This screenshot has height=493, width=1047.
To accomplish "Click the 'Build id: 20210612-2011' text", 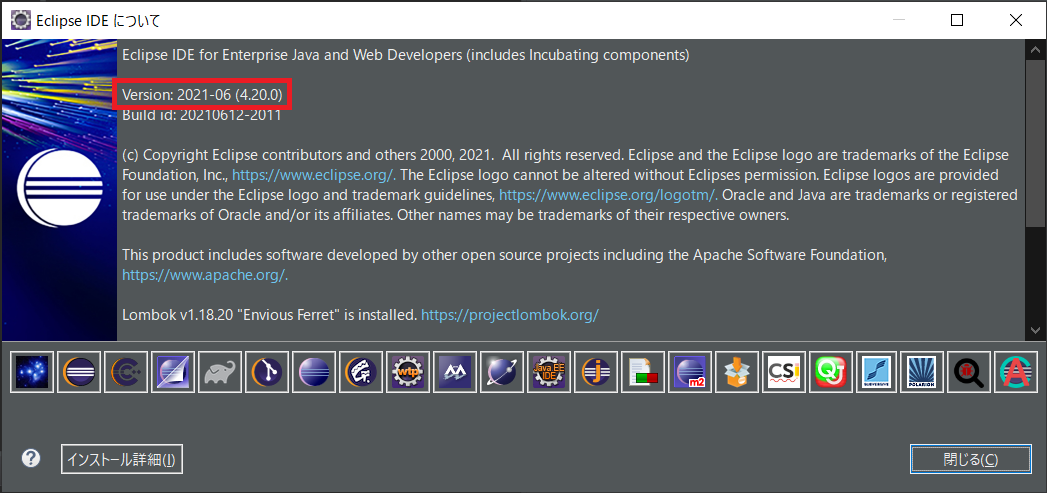I will tap(202, 115).
